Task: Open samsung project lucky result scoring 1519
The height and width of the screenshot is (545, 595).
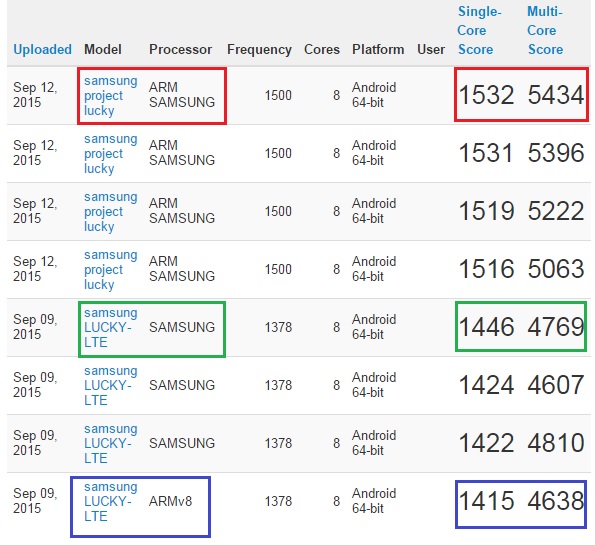Action: (x=110, y=212)
